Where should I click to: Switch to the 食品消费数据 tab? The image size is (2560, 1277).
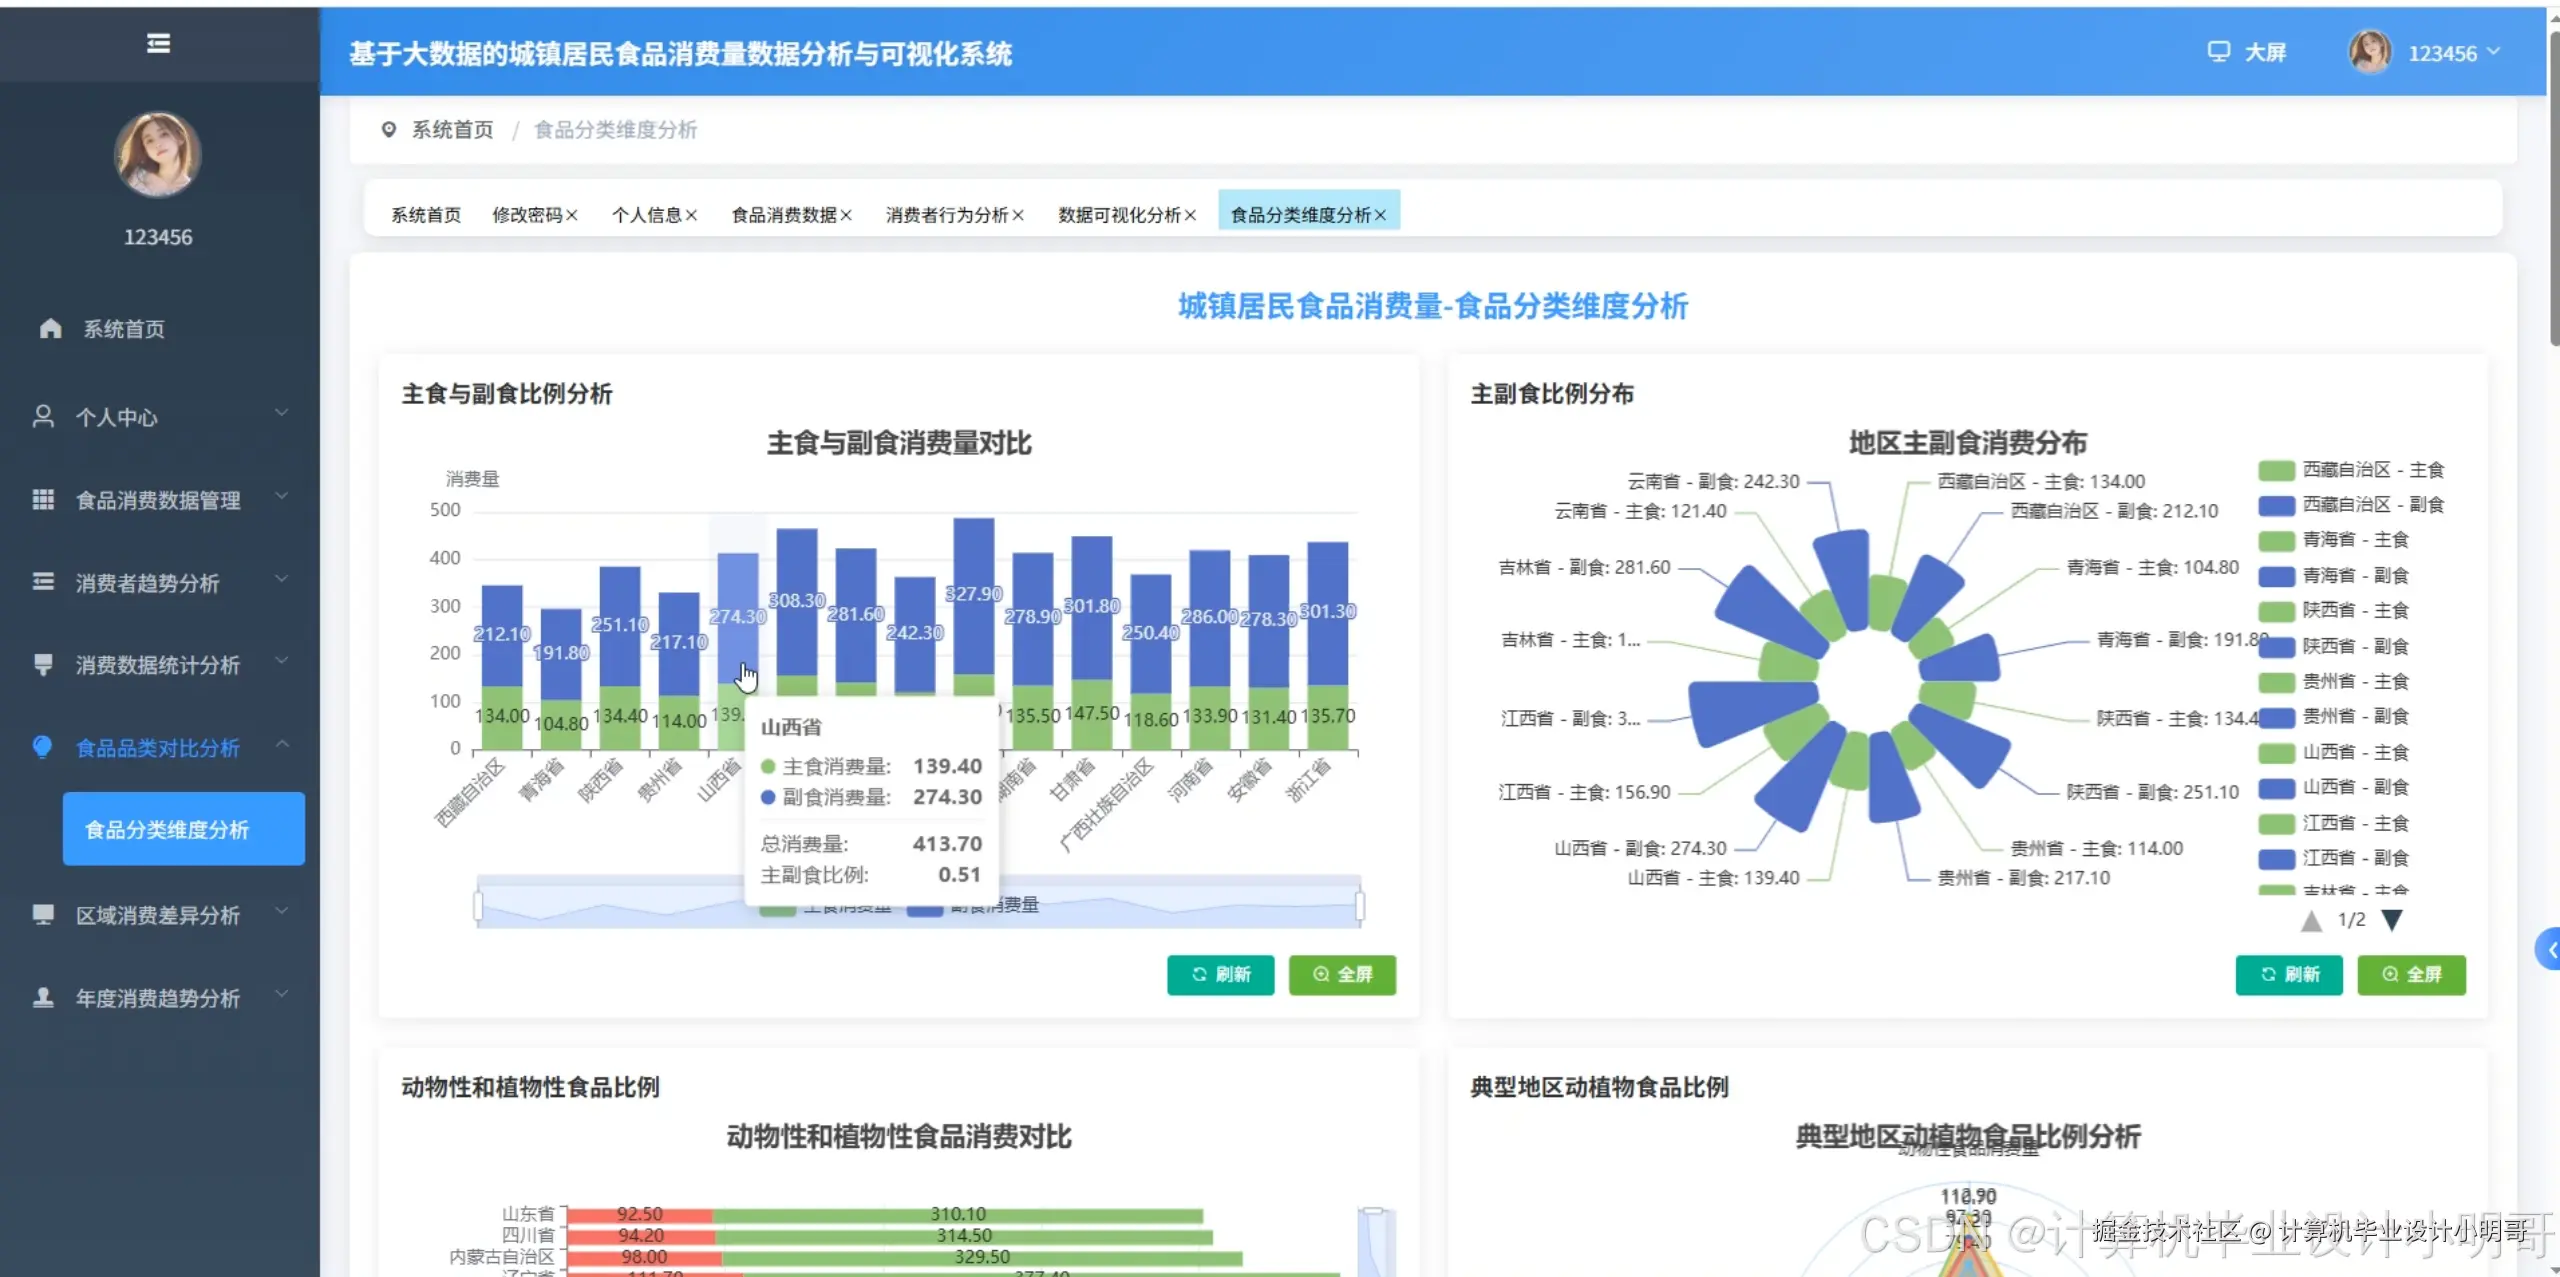(x=784, y=214)
